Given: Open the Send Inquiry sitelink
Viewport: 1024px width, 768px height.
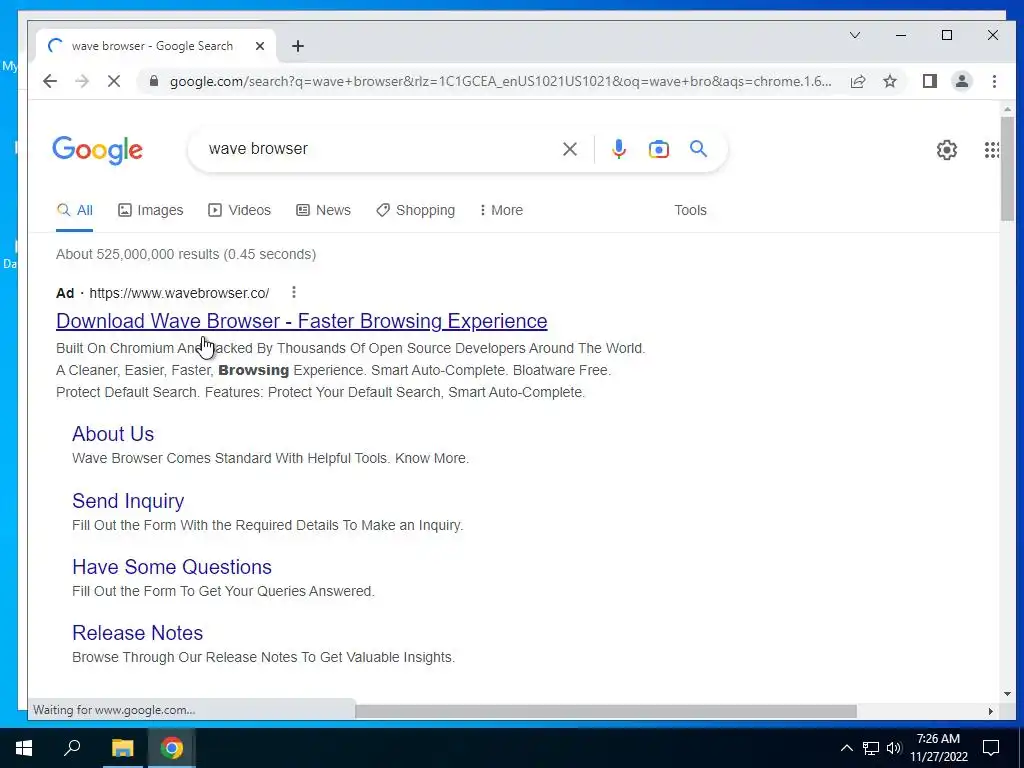Looking at the screenshot, I should click(128, 501).
